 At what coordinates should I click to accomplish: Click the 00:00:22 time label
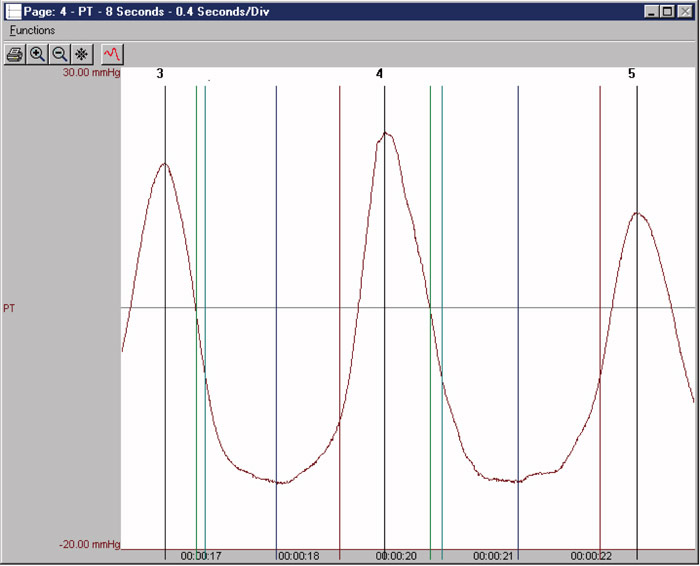(591, 556)
